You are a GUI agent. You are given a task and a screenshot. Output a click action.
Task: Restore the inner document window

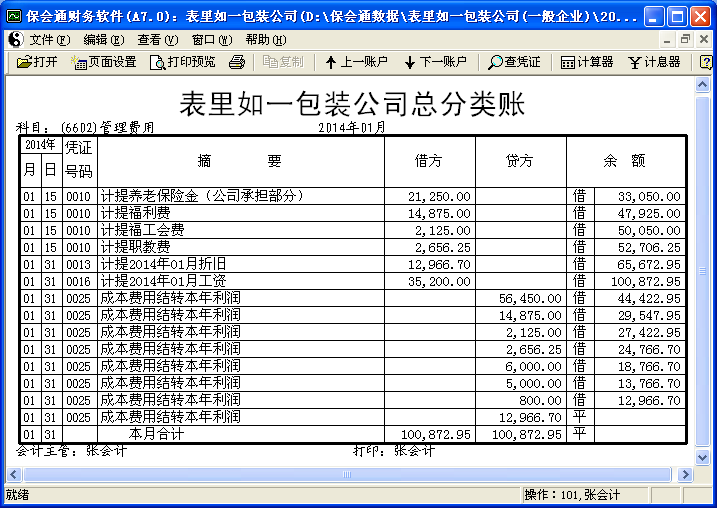[x=685, y=39]
